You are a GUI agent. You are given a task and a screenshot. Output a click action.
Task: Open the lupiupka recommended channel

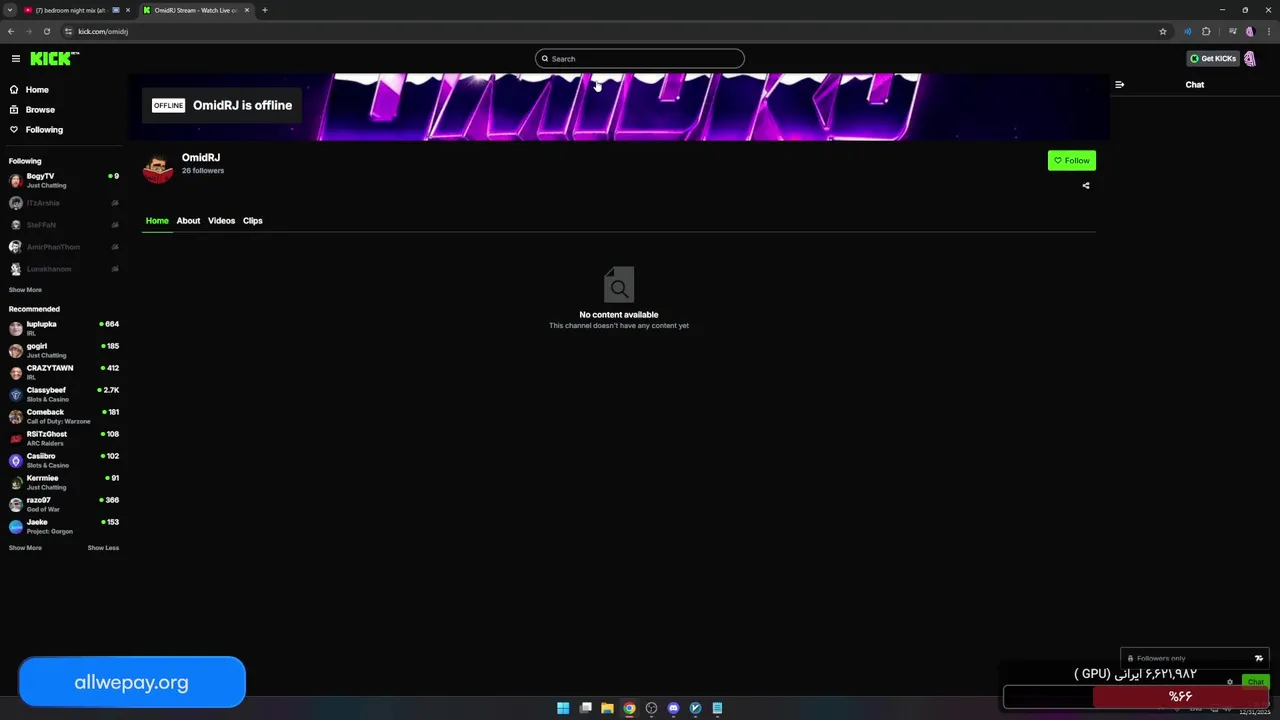64,328
